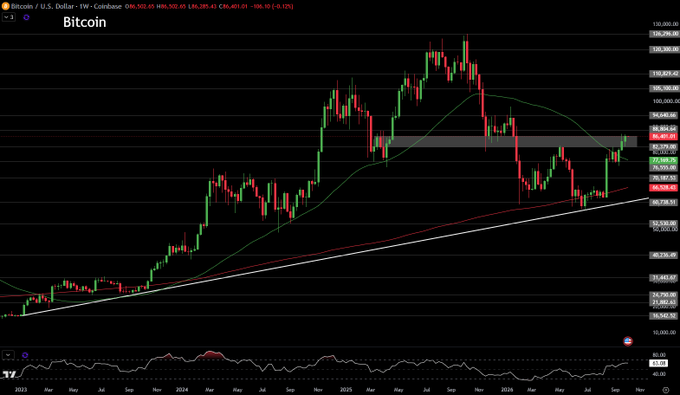Select the 60,738.51 price level label

(x=664, y=202)
